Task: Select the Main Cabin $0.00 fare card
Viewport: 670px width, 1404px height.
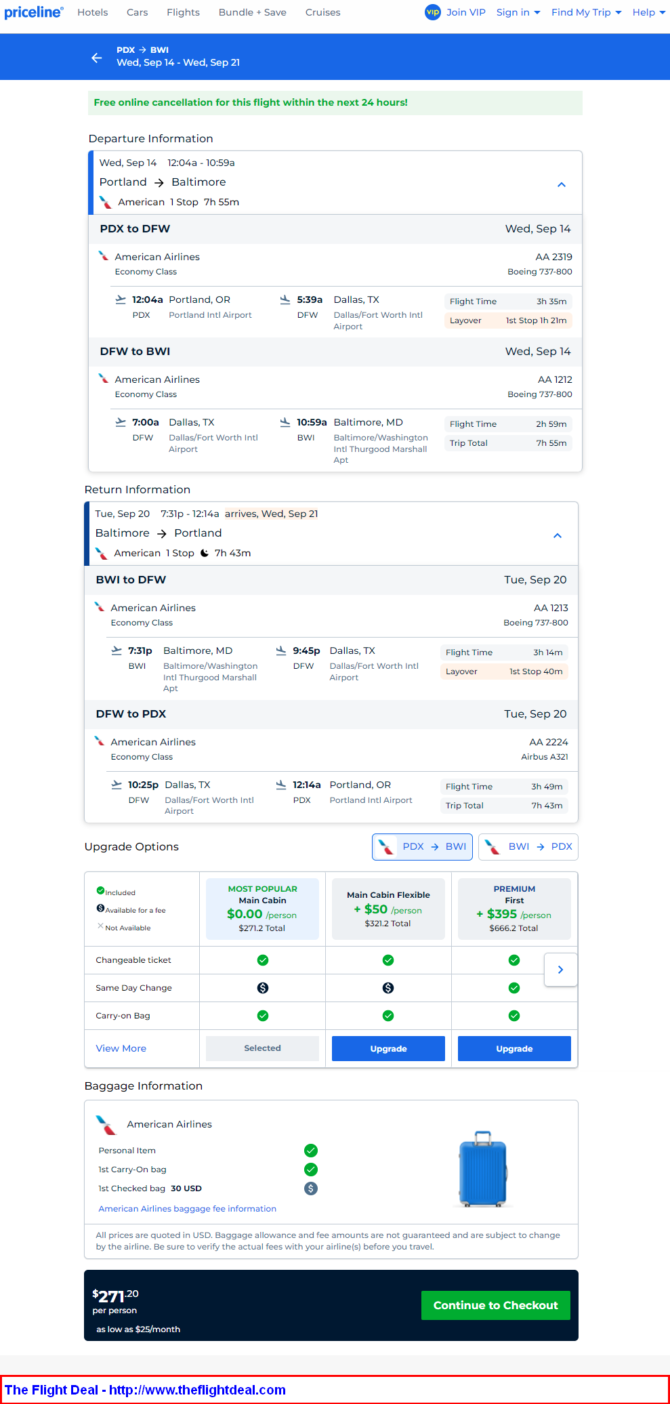Action: pos(262,909)
